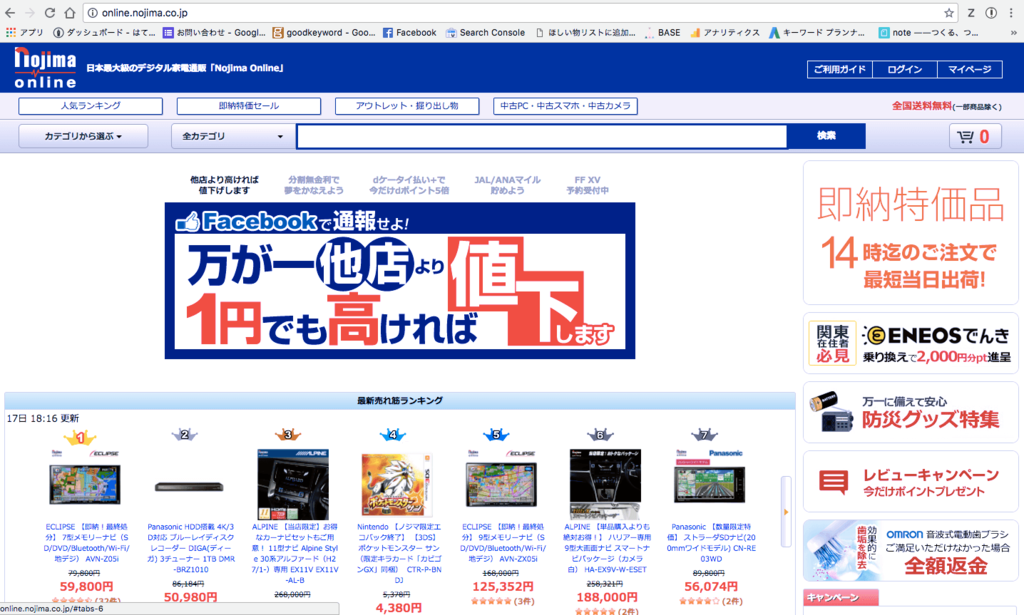Select the 他店より高ければ値下げします banner tab
The width and height of the screenshot is (1024, 615).
pyautogui.click(x=224, y=185)
